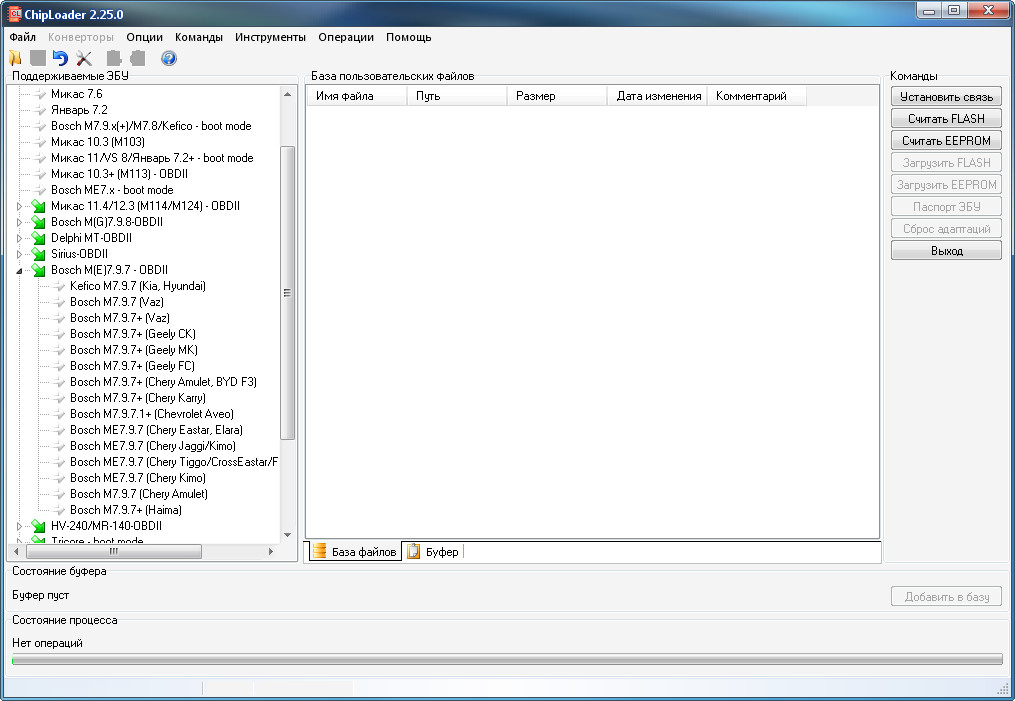Open settings via the wrench-screwdriver toolbar icon
This screenshot has width=1015, height=701.
[84, 59]
